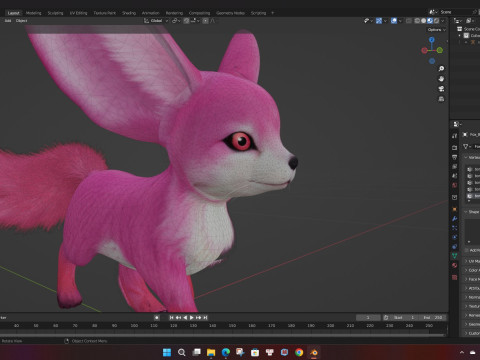The width and height of the screenshot is (480, 360).
Task: Play the animation in reverse
Action: pos(185,318)
